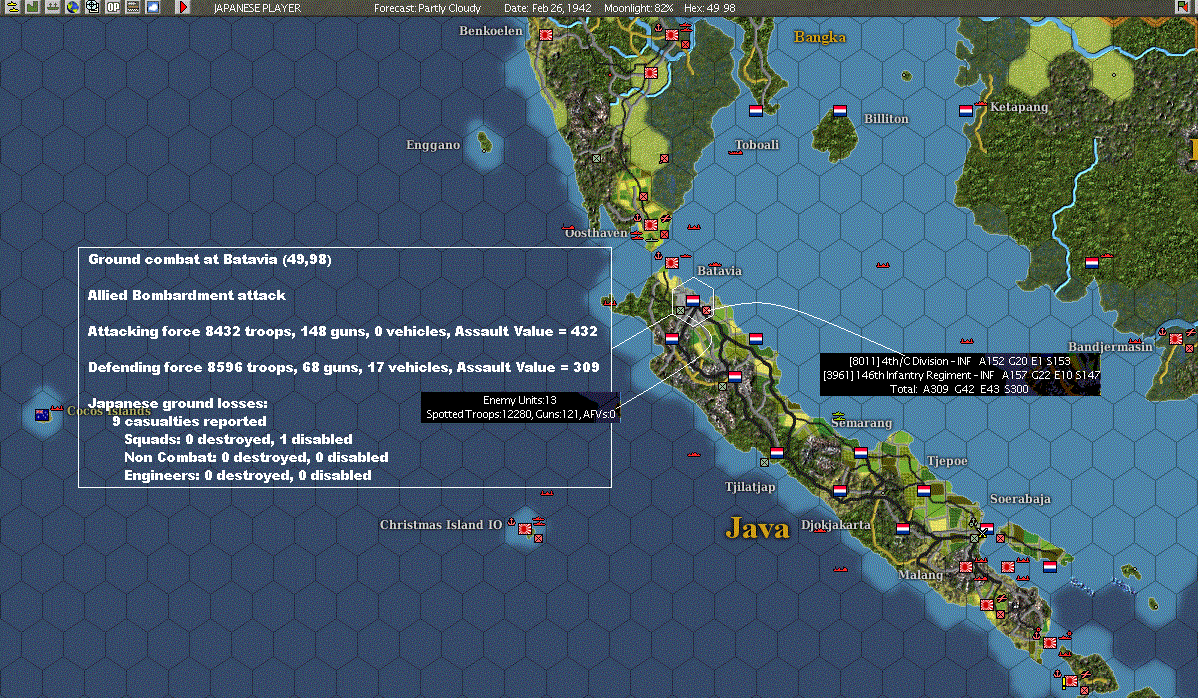Click the 'Attacking force 8432 troops' line
The height and width of the screenshot is (698, 1198).
[342, 331]
